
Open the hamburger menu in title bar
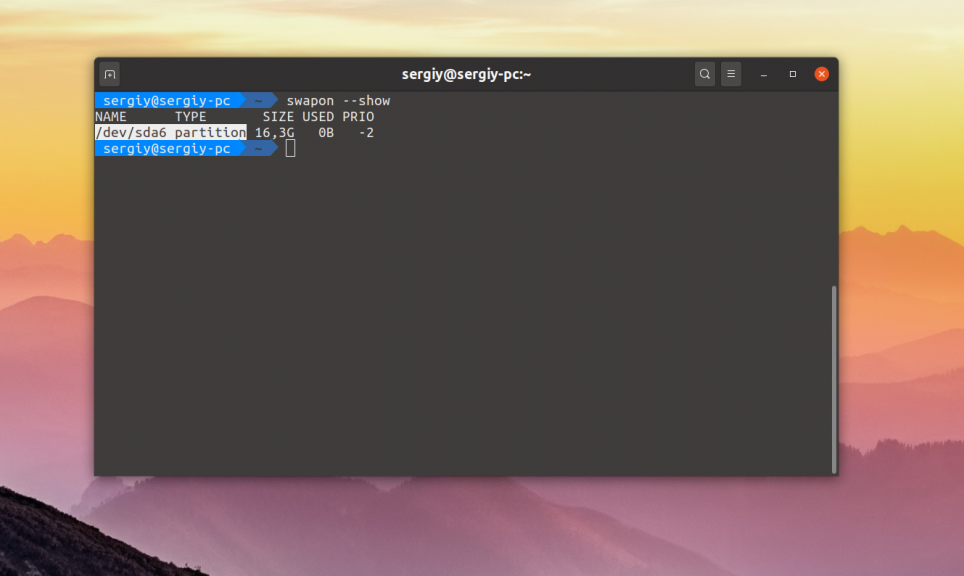pyautogui.click(x=731, y=74)
